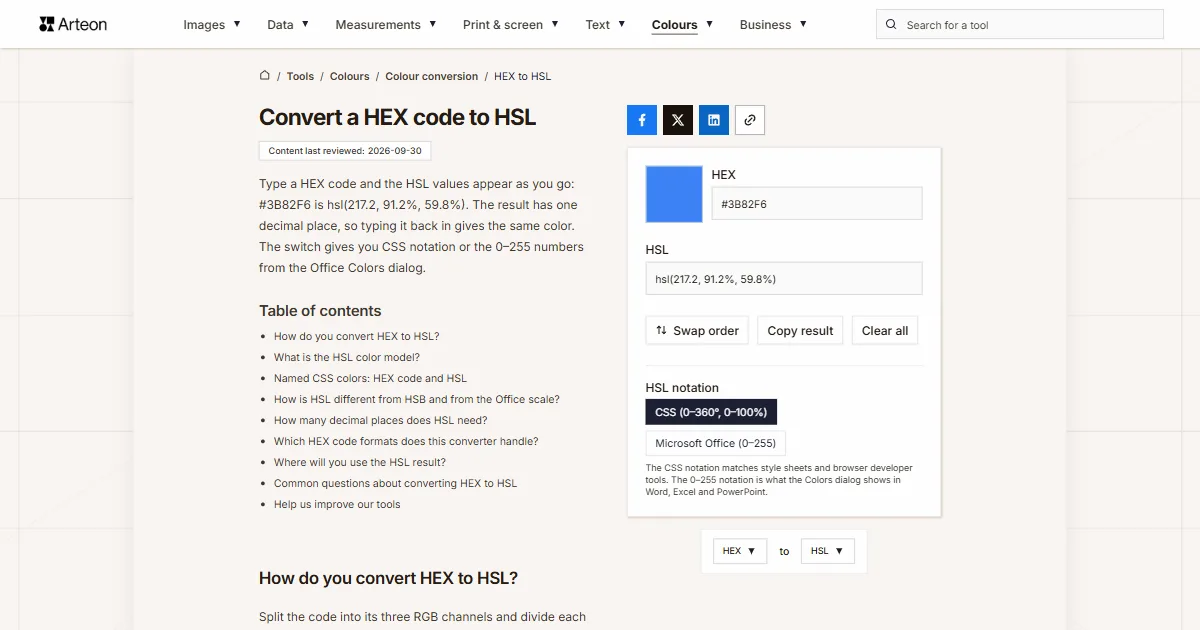Click the HEX input field
The height and width of the screenshot is (630, 1200).
click(x=817, y=203)
